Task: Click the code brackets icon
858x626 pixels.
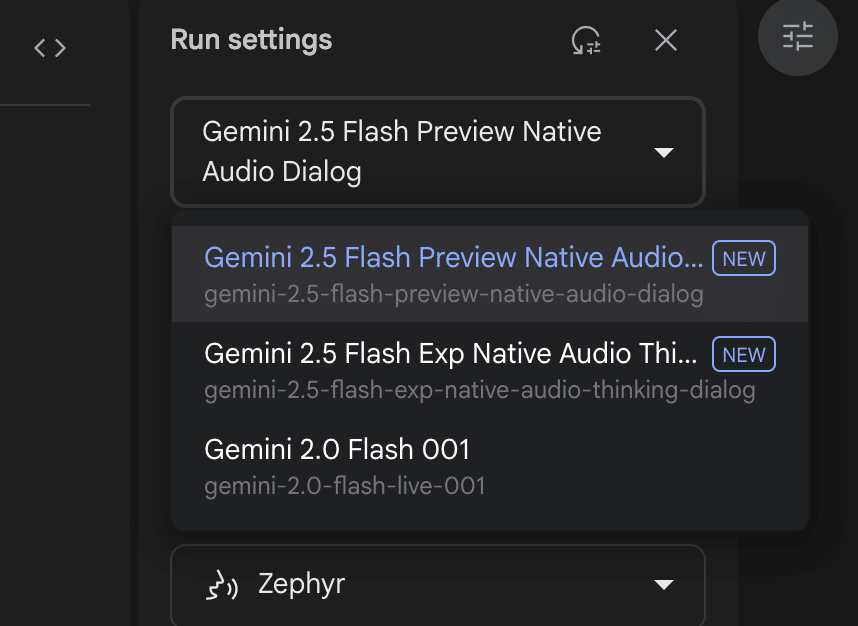Action: 50,48
